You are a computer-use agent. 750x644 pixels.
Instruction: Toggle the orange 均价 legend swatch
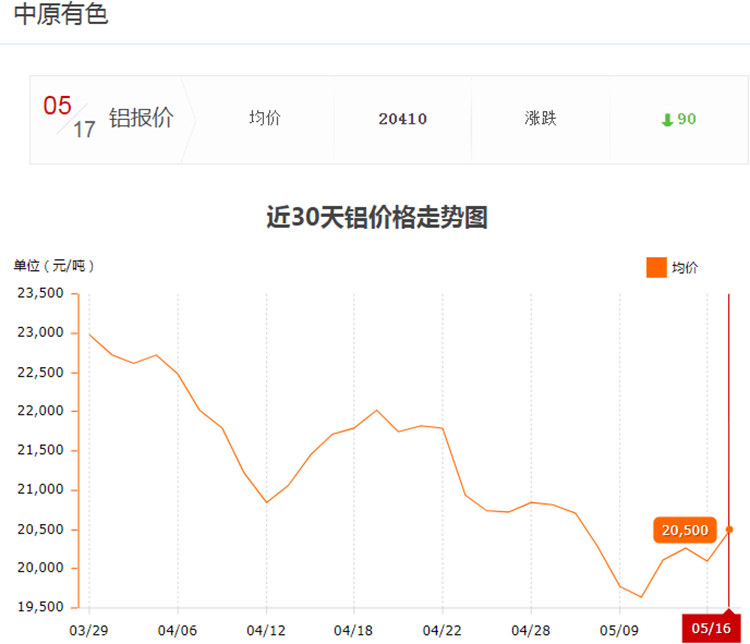pos(656,267)
